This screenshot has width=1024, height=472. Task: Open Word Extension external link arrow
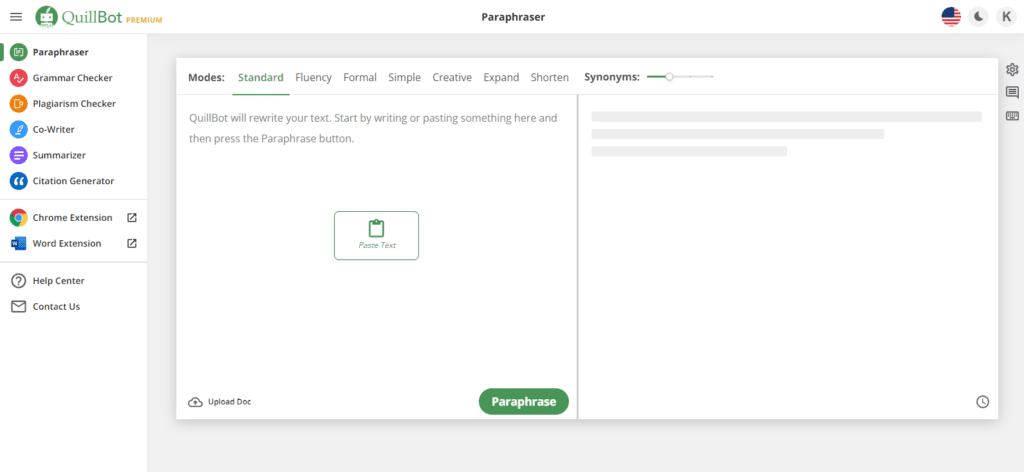pos(131,244)
